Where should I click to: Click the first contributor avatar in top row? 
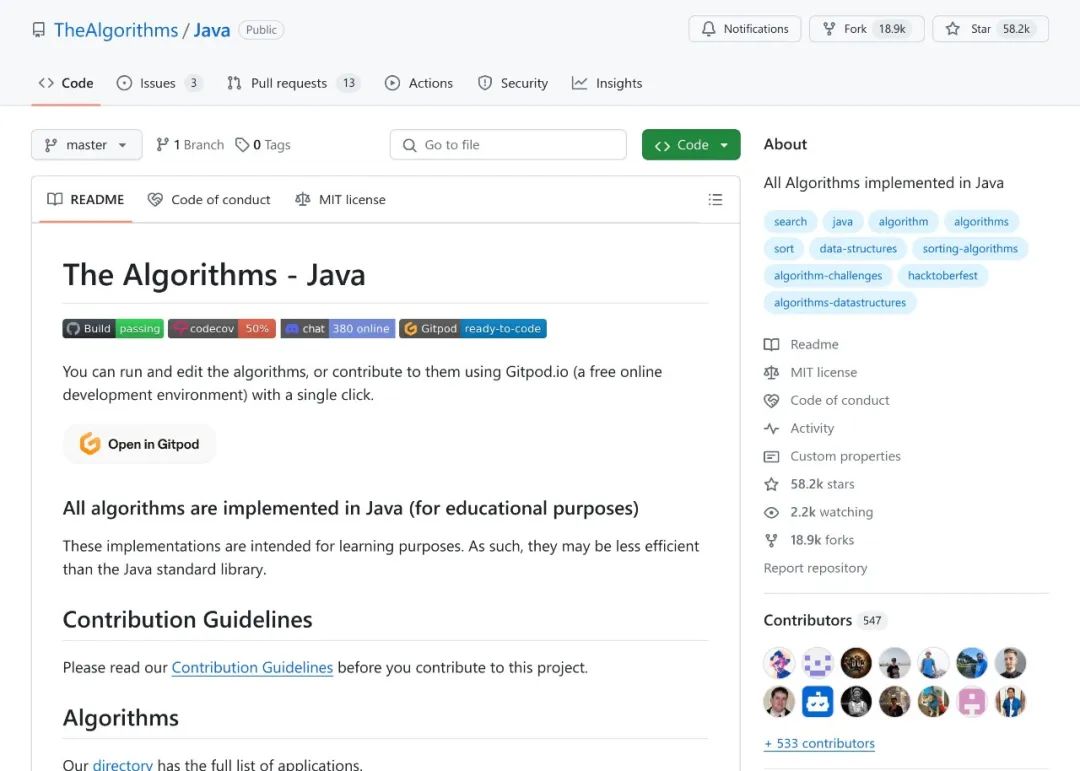point(778,664)
